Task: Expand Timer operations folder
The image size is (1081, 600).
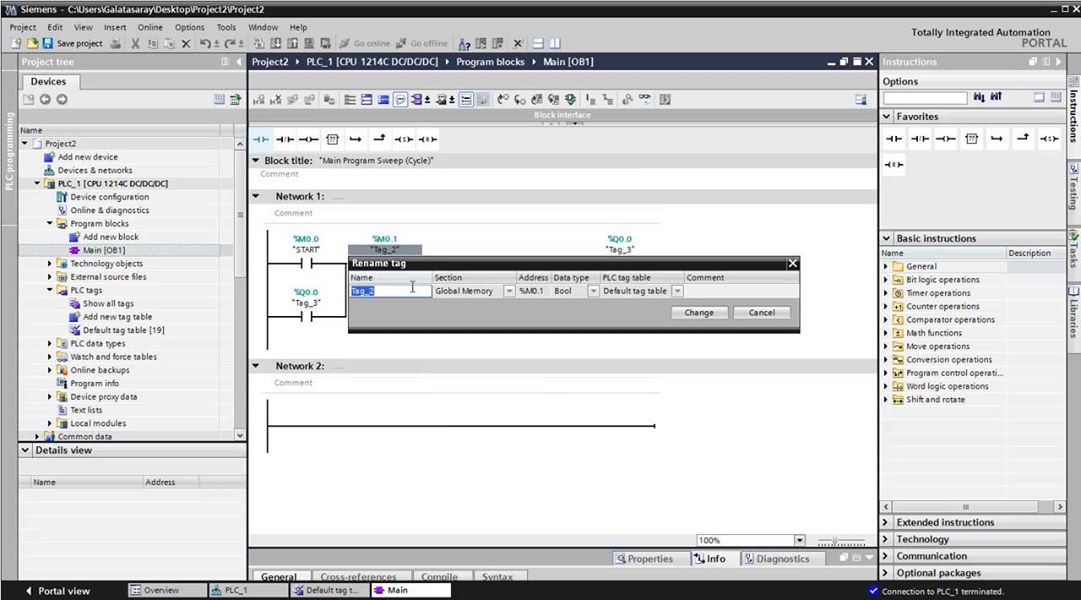Action: pos(886,293)
